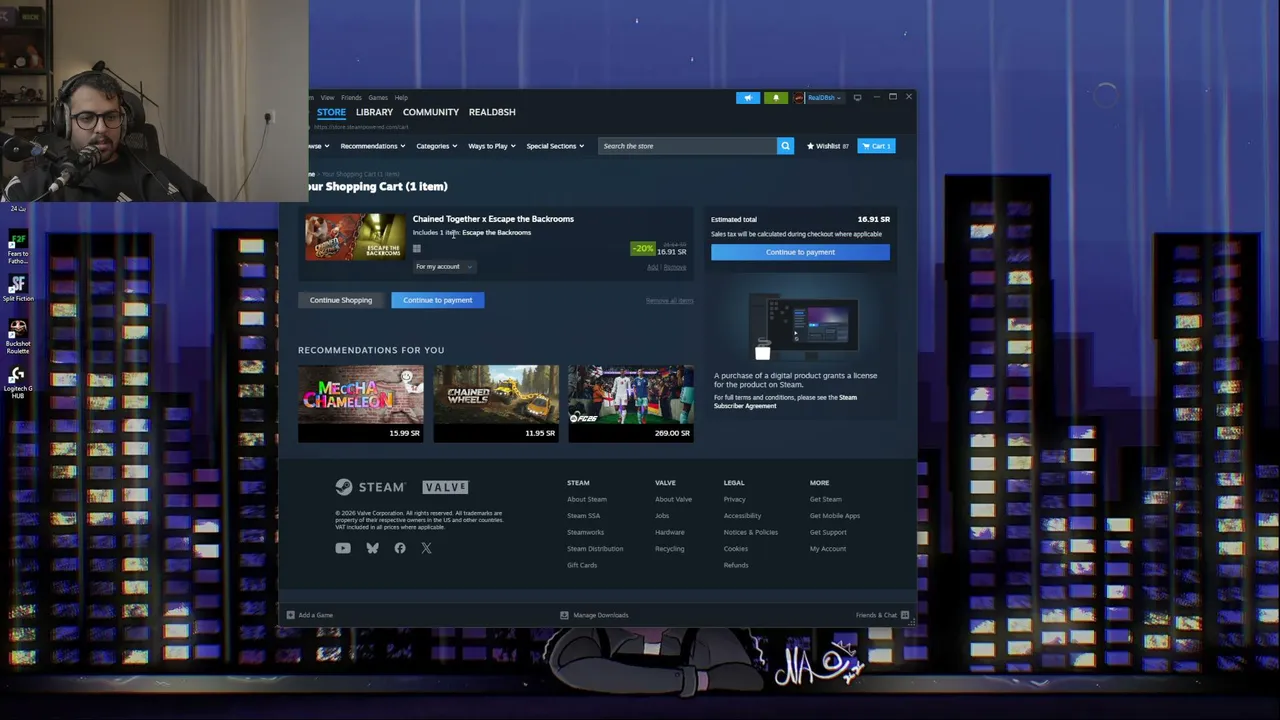Viewport: 1280px width, 720px height.
Task: Open the Get Support footer link
Action: coord(828,532)
